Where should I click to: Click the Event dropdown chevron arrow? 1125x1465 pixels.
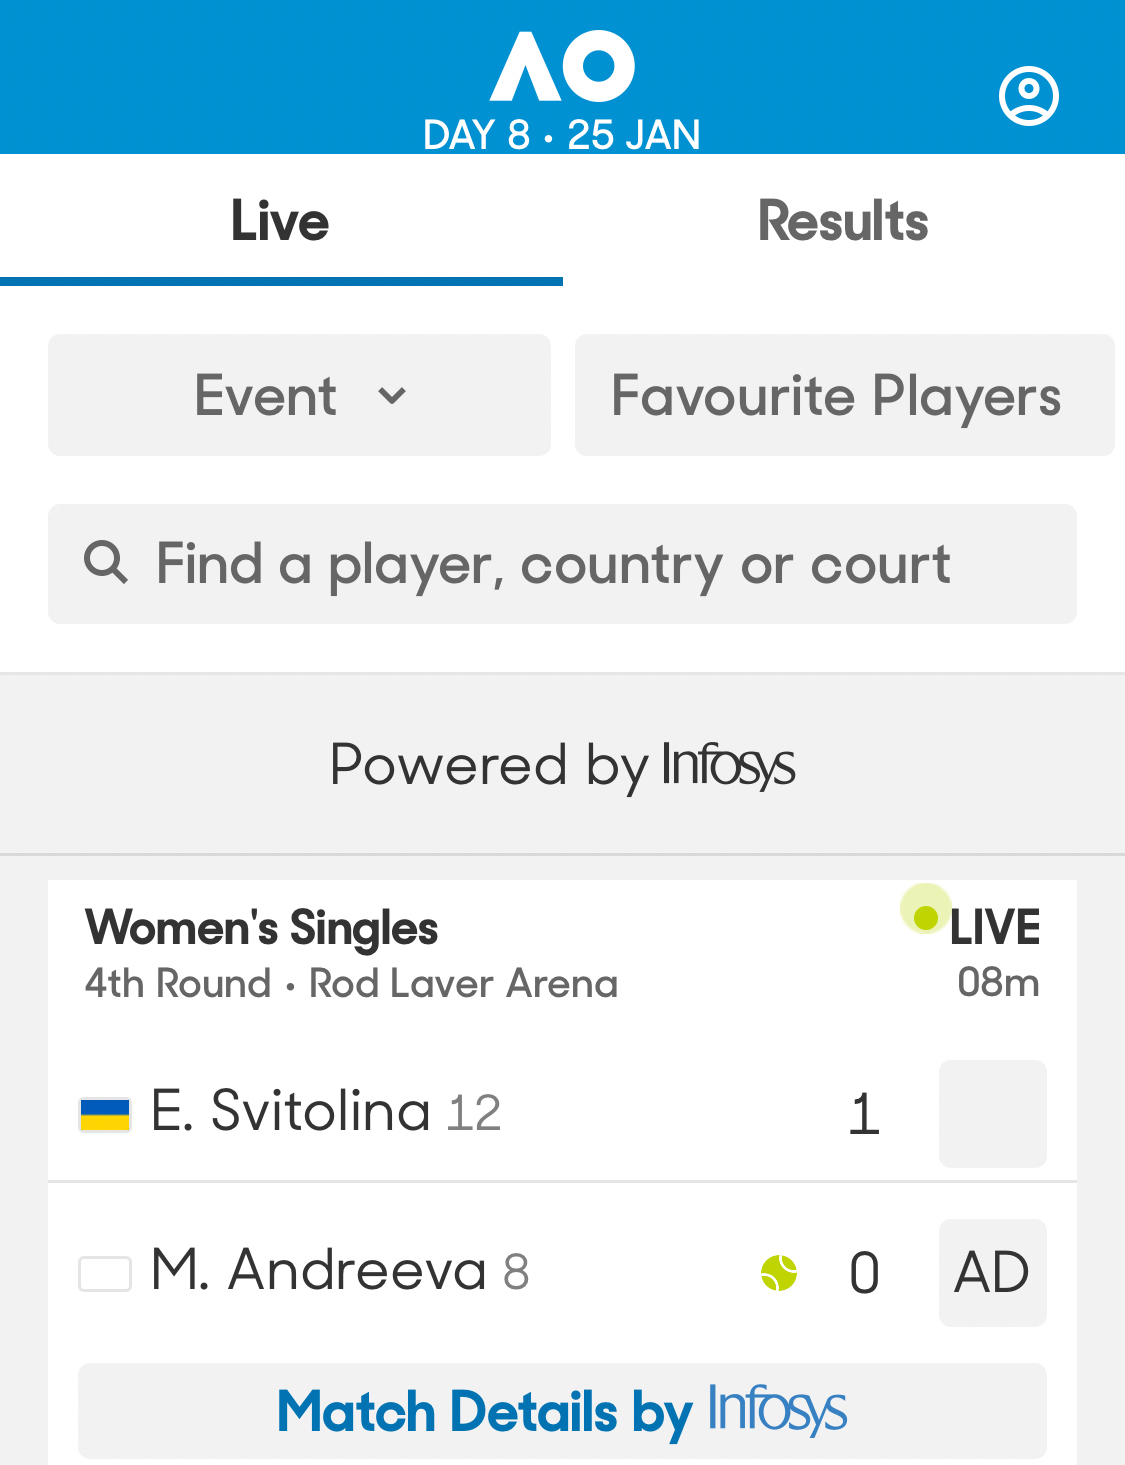pyautogui.click(x=392, y=396)
